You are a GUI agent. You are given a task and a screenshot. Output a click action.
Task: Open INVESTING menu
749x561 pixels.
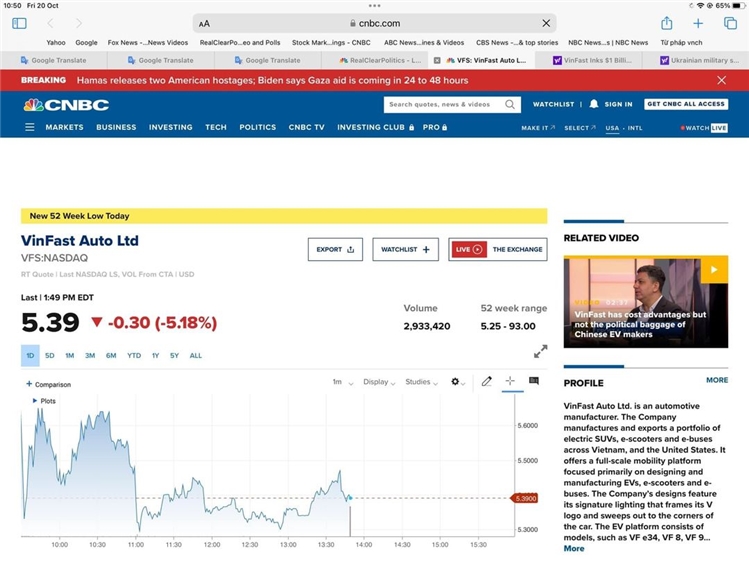pos(171,127)
